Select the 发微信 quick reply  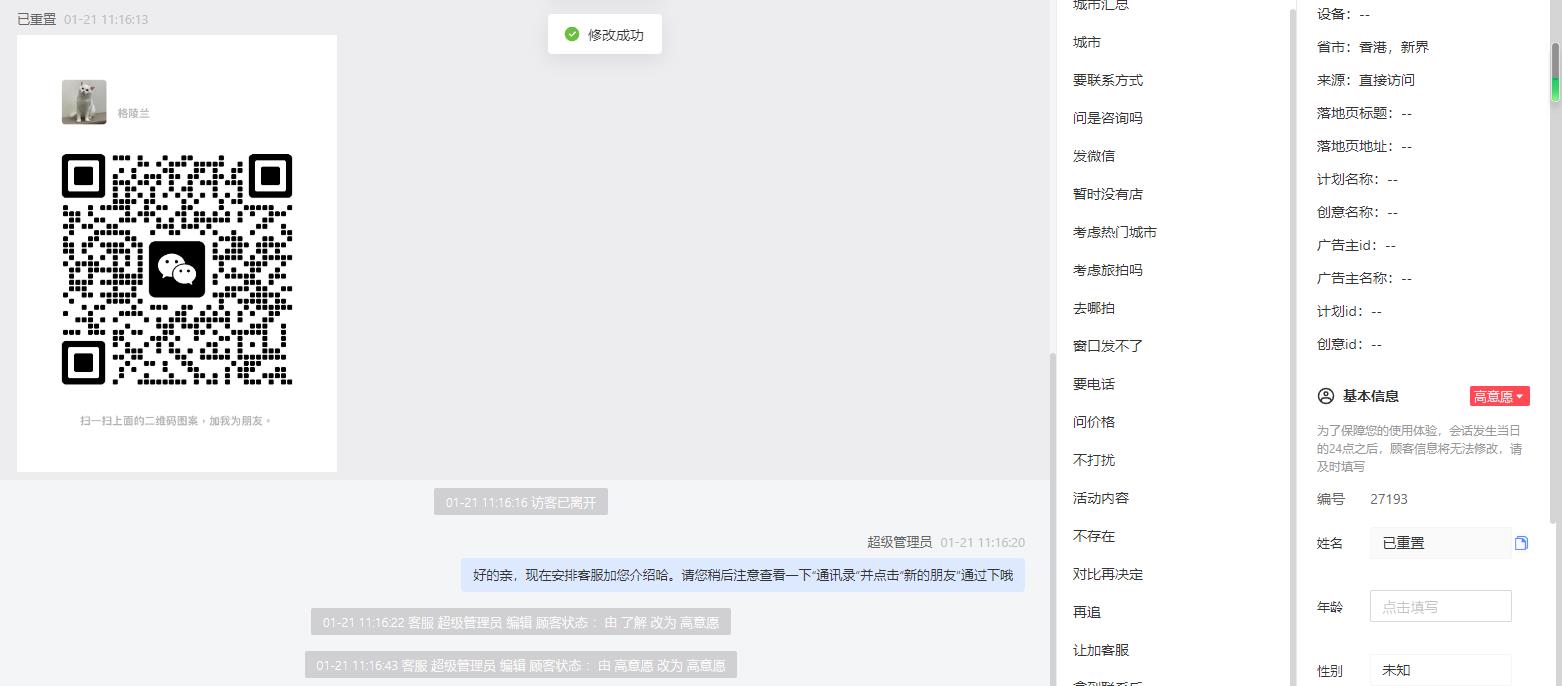pyautogui.click(x=1094, y=156)
